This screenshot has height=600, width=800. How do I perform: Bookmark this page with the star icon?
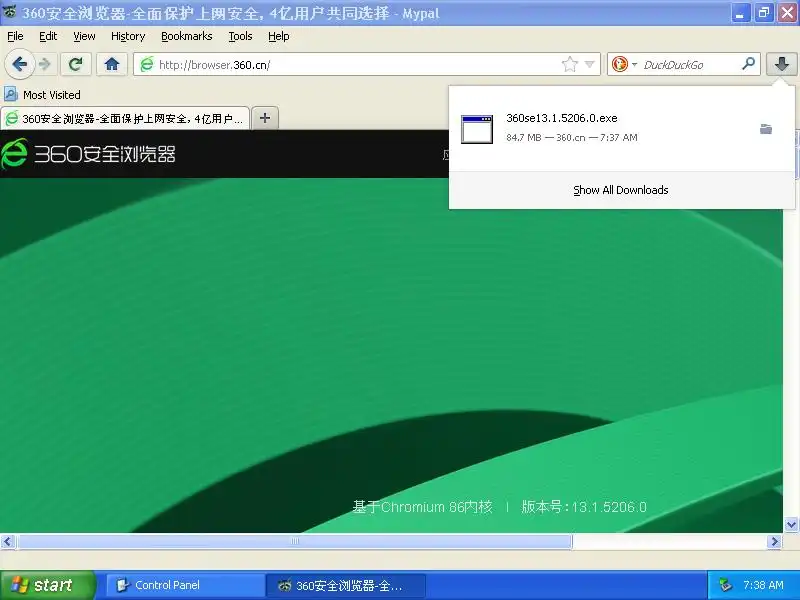569,64
